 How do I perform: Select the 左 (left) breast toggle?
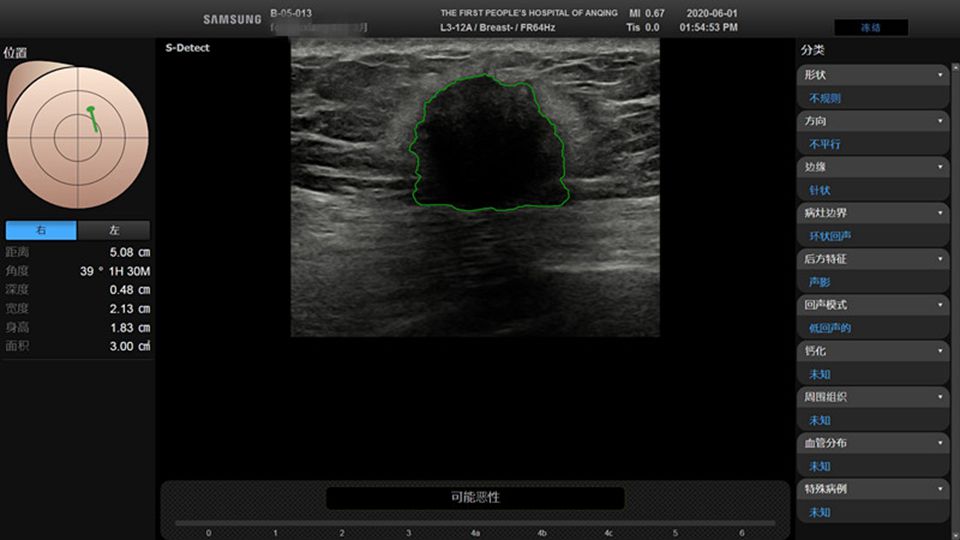(x=114, y=230)
